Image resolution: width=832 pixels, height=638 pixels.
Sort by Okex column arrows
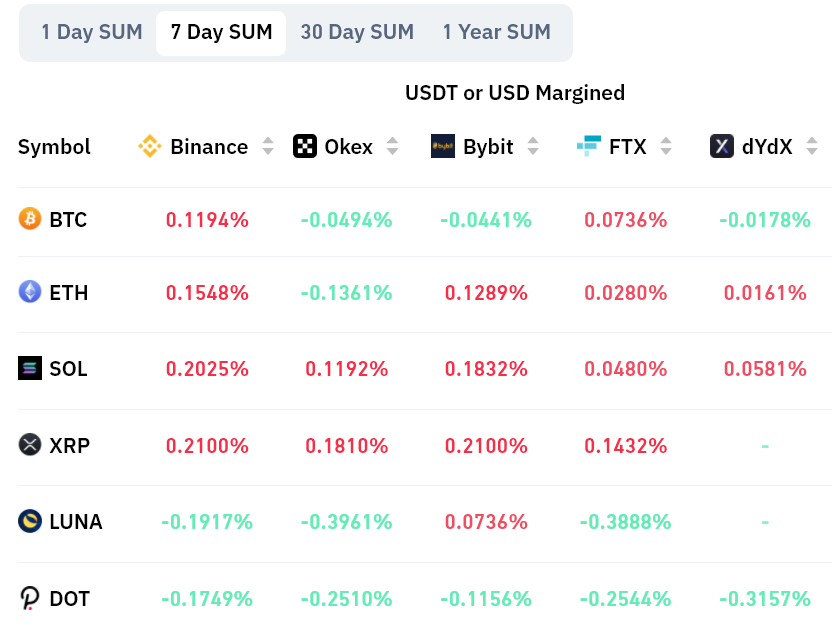393,147
